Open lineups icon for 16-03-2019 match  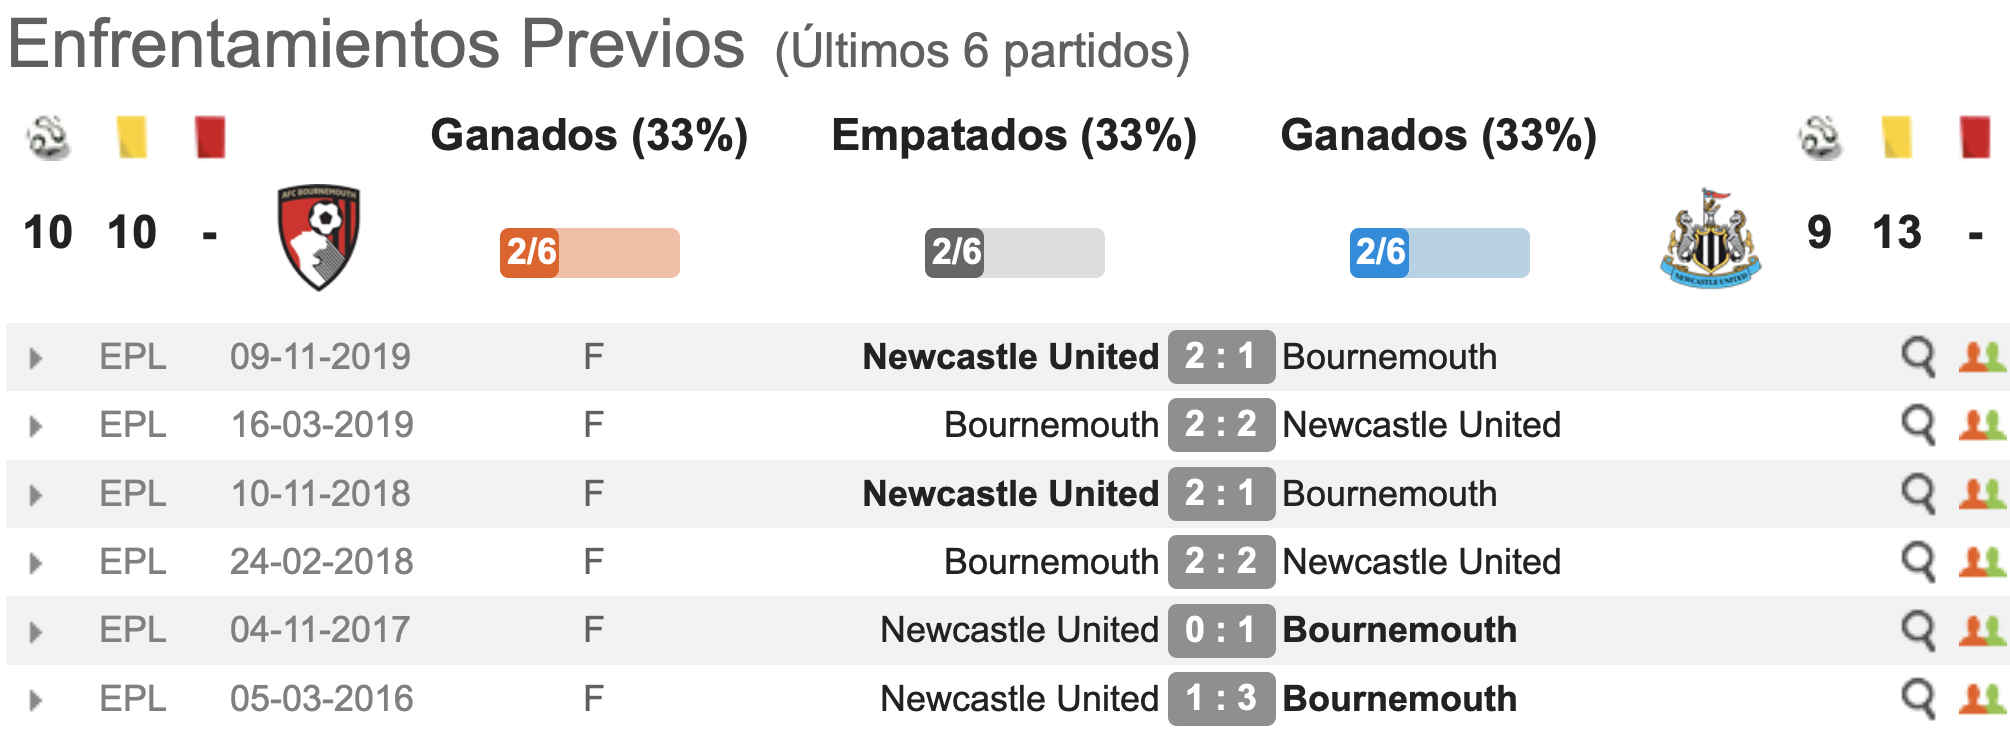point(1982,425)
